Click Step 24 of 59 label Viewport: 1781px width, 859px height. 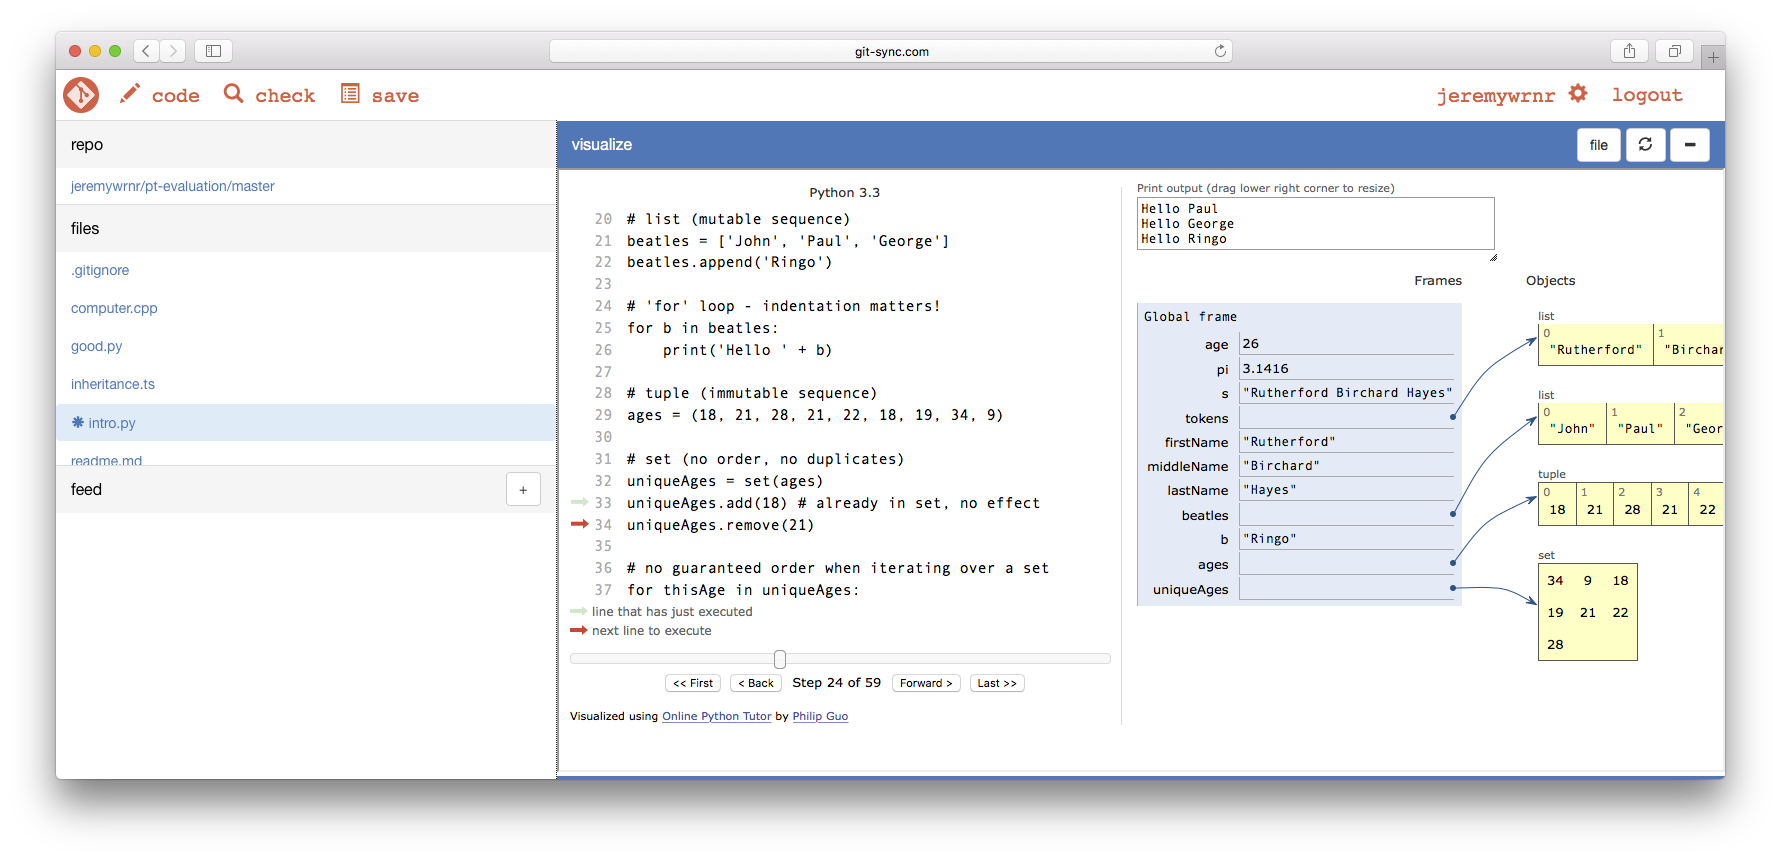point(836,683)
